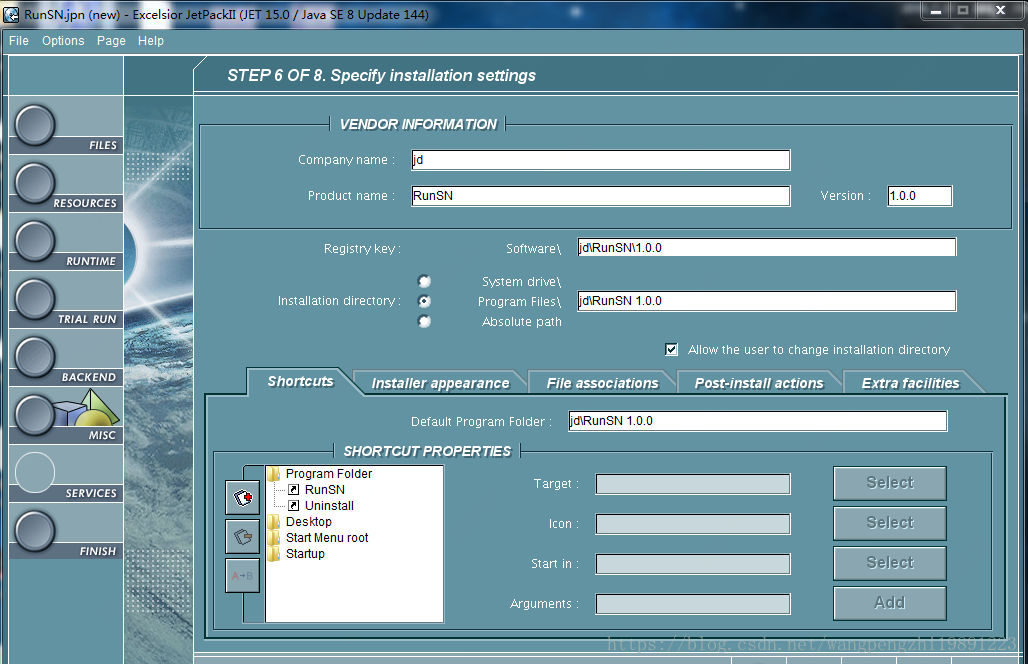
Task: Switch to the Extra facilities tab
Action: coord(910,383)
